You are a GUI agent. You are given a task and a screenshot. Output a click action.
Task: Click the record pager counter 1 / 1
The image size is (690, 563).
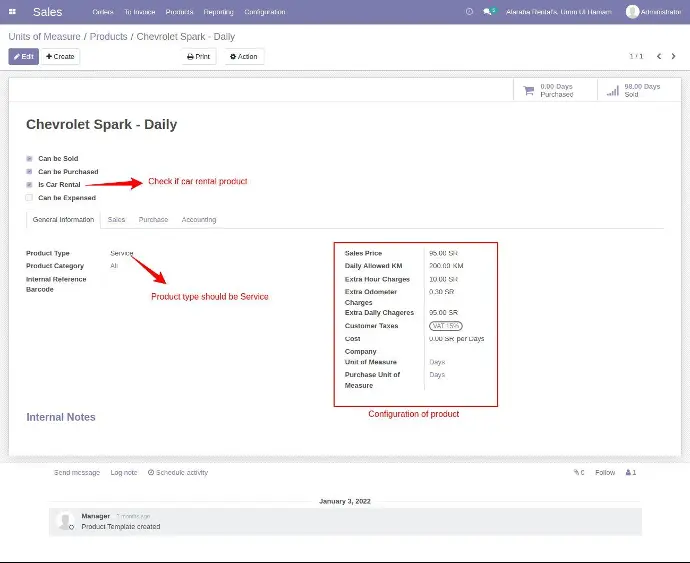[x=636, y=56]
